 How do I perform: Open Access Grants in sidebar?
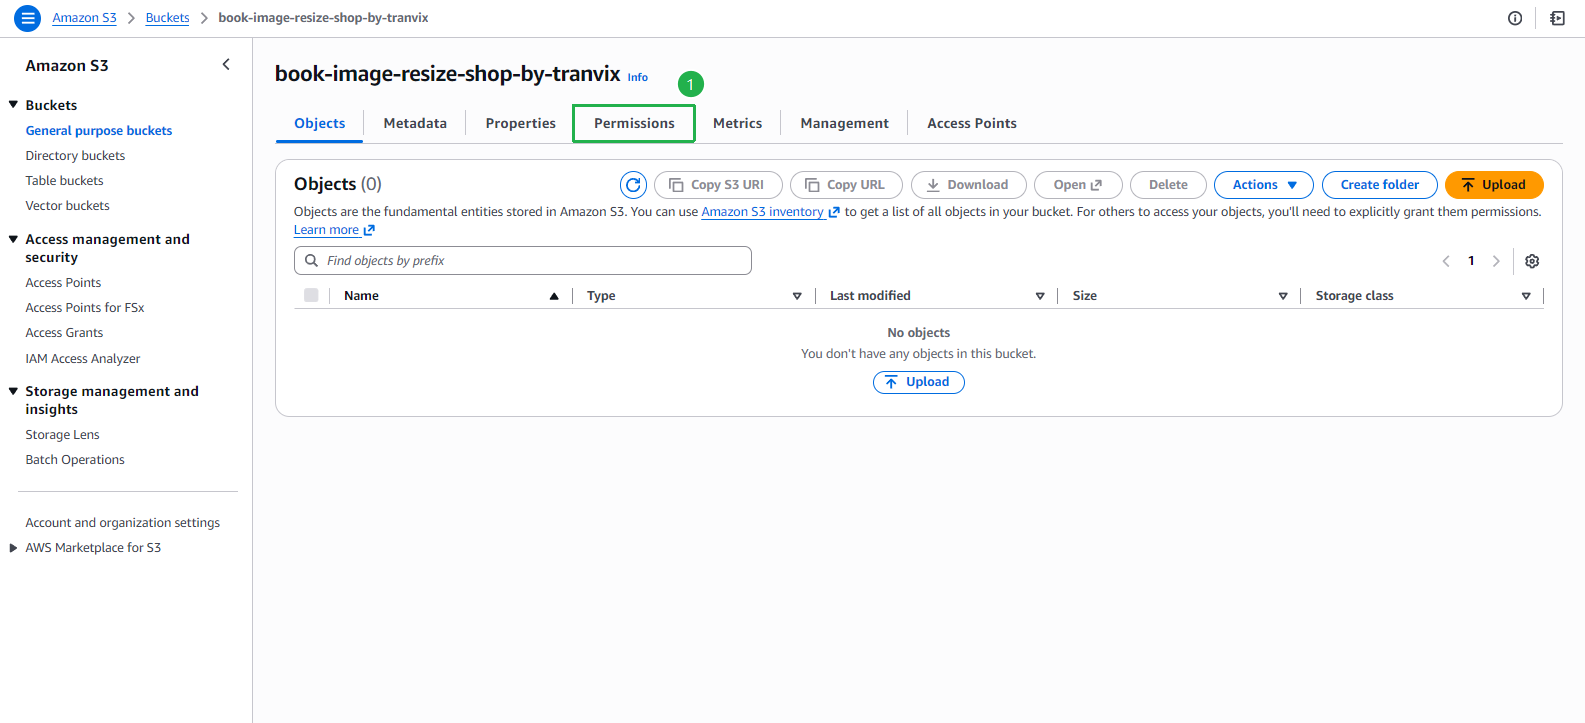[65, 333]
